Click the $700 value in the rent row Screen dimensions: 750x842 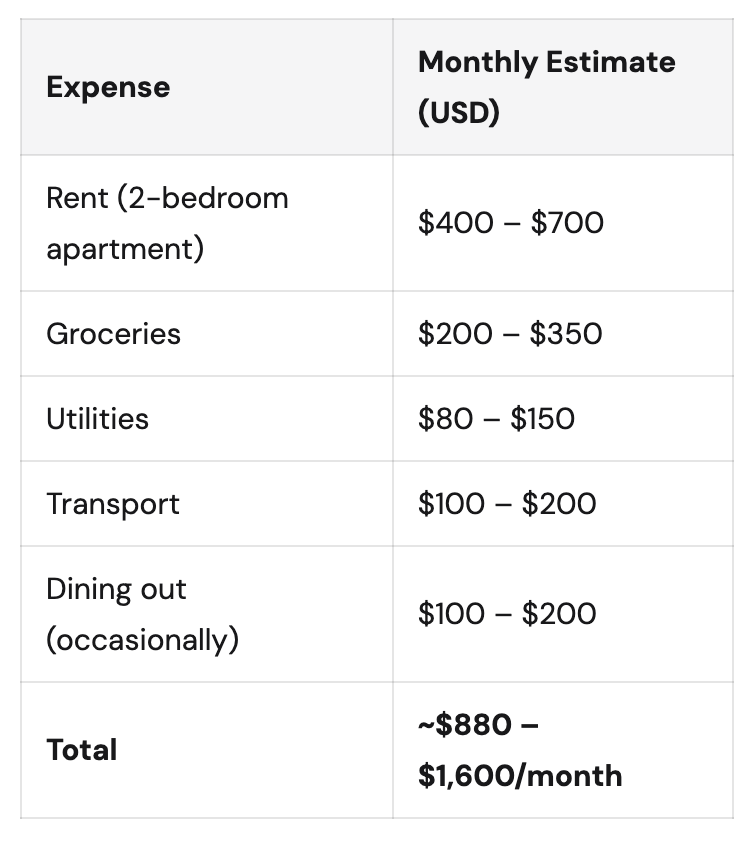tap(567, 222)
